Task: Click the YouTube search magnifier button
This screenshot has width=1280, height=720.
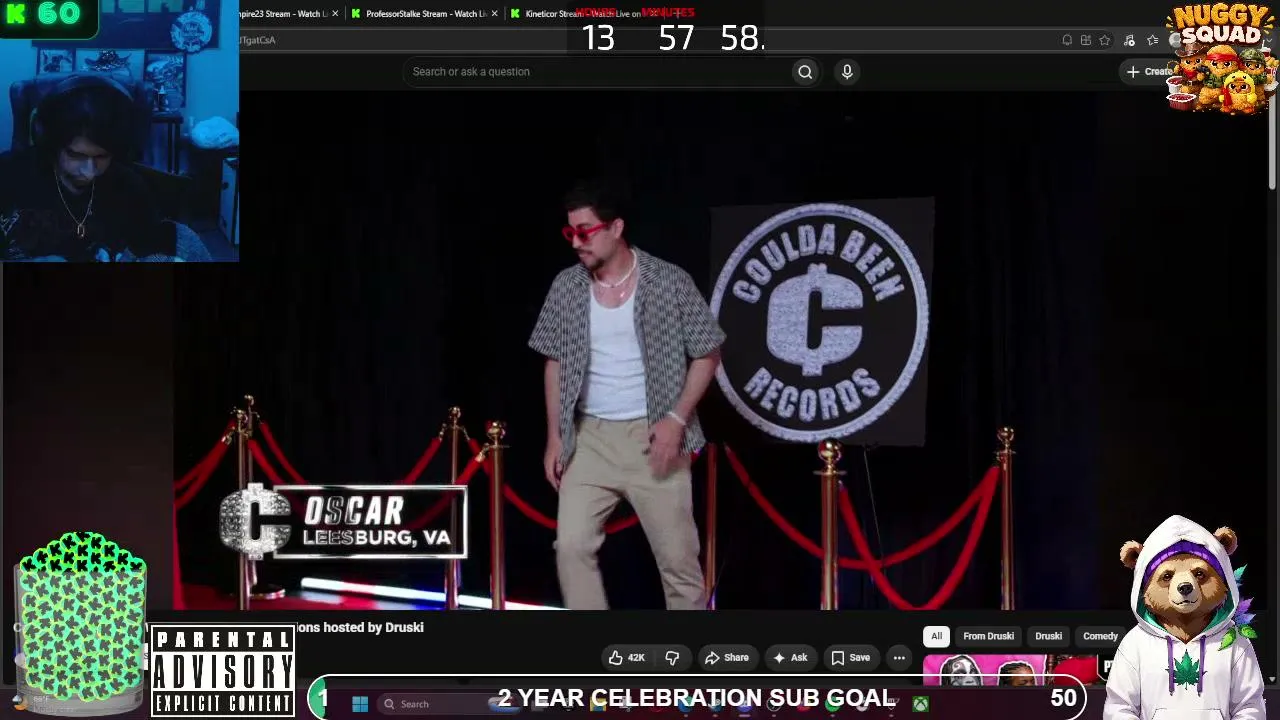Action: (x=805, y=72)
